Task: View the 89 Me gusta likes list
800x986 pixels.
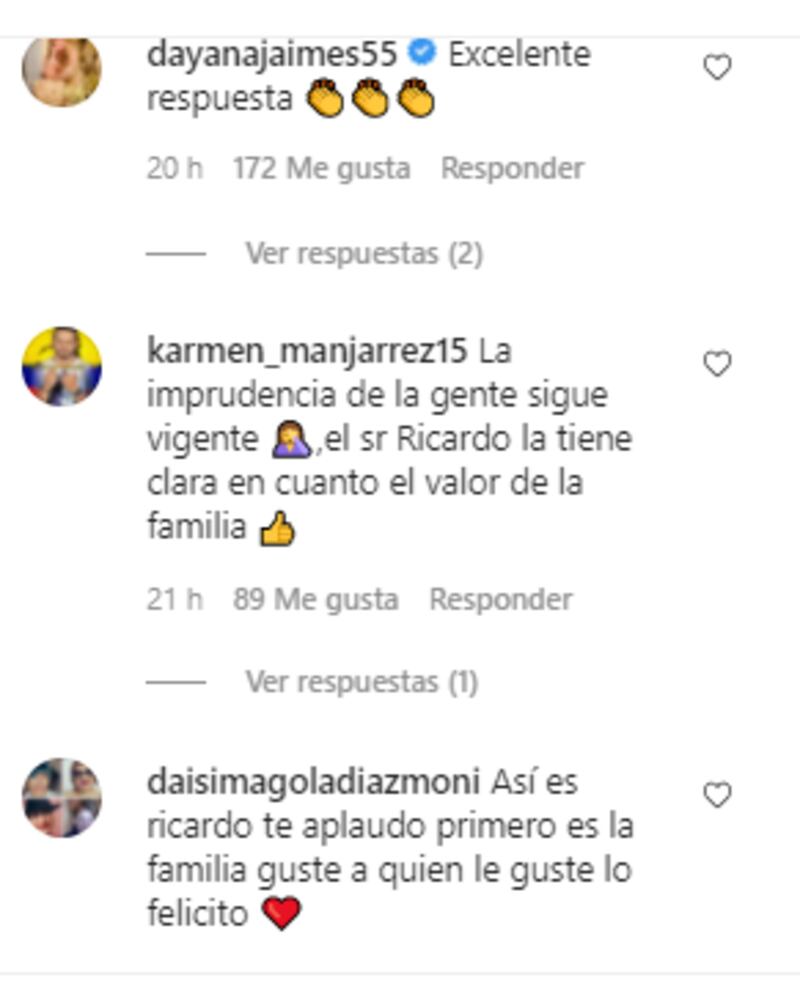Action: click(x=316, y=599)
